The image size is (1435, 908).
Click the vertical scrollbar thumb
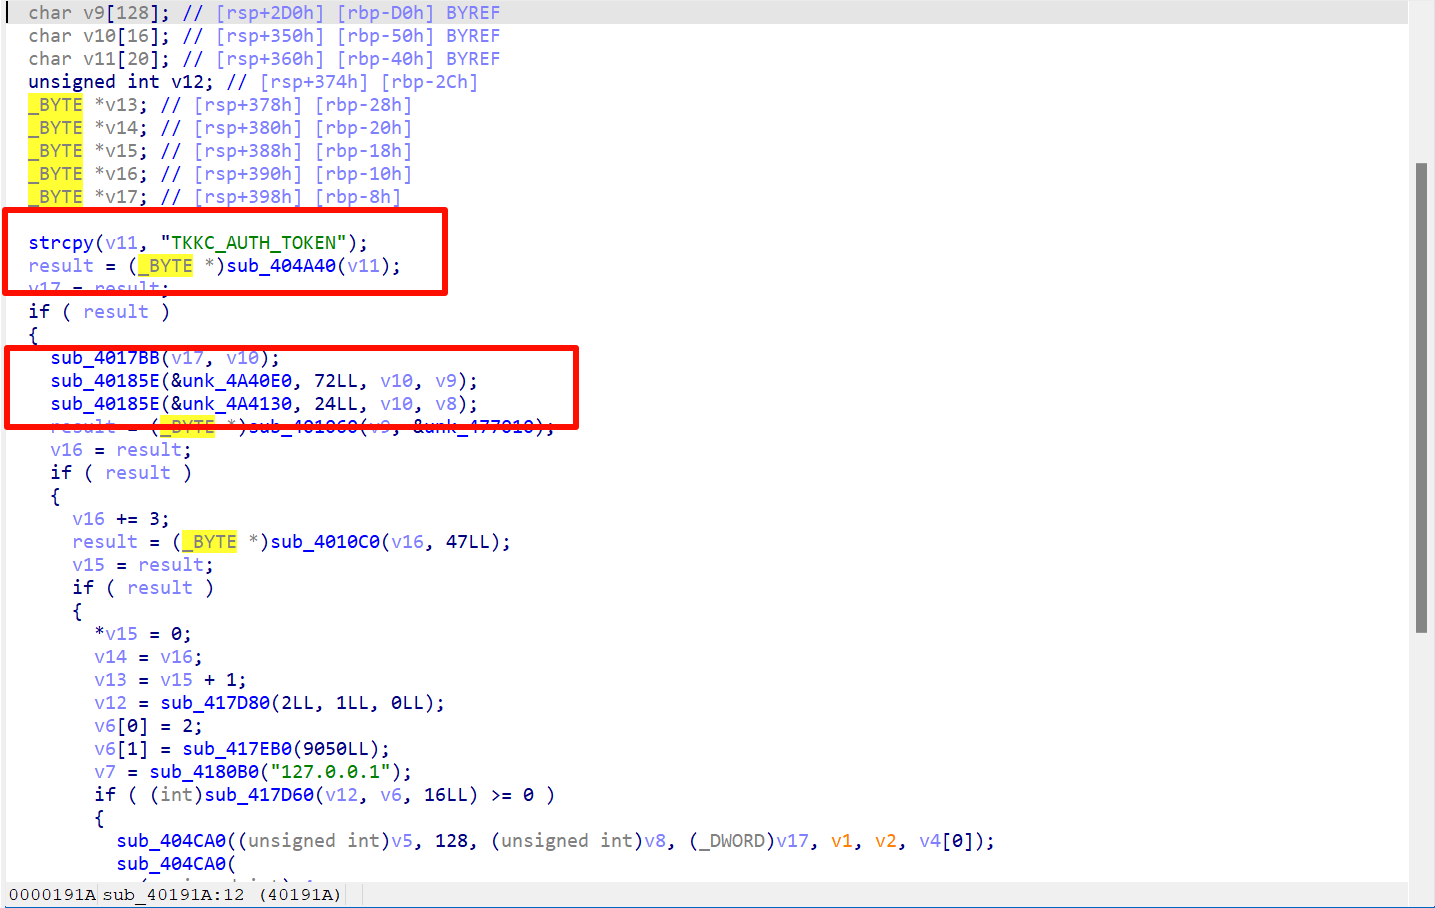point(1421,398)
